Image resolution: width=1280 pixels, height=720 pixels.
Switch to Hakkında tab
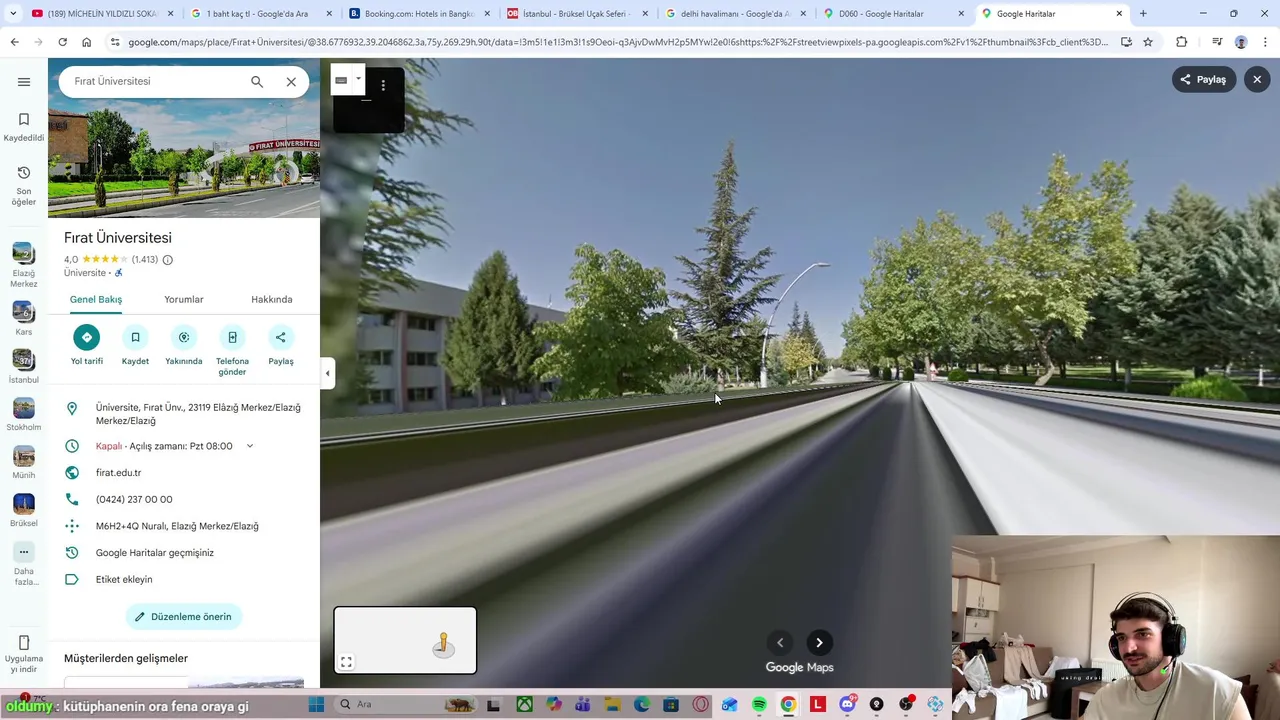point(272,299)
